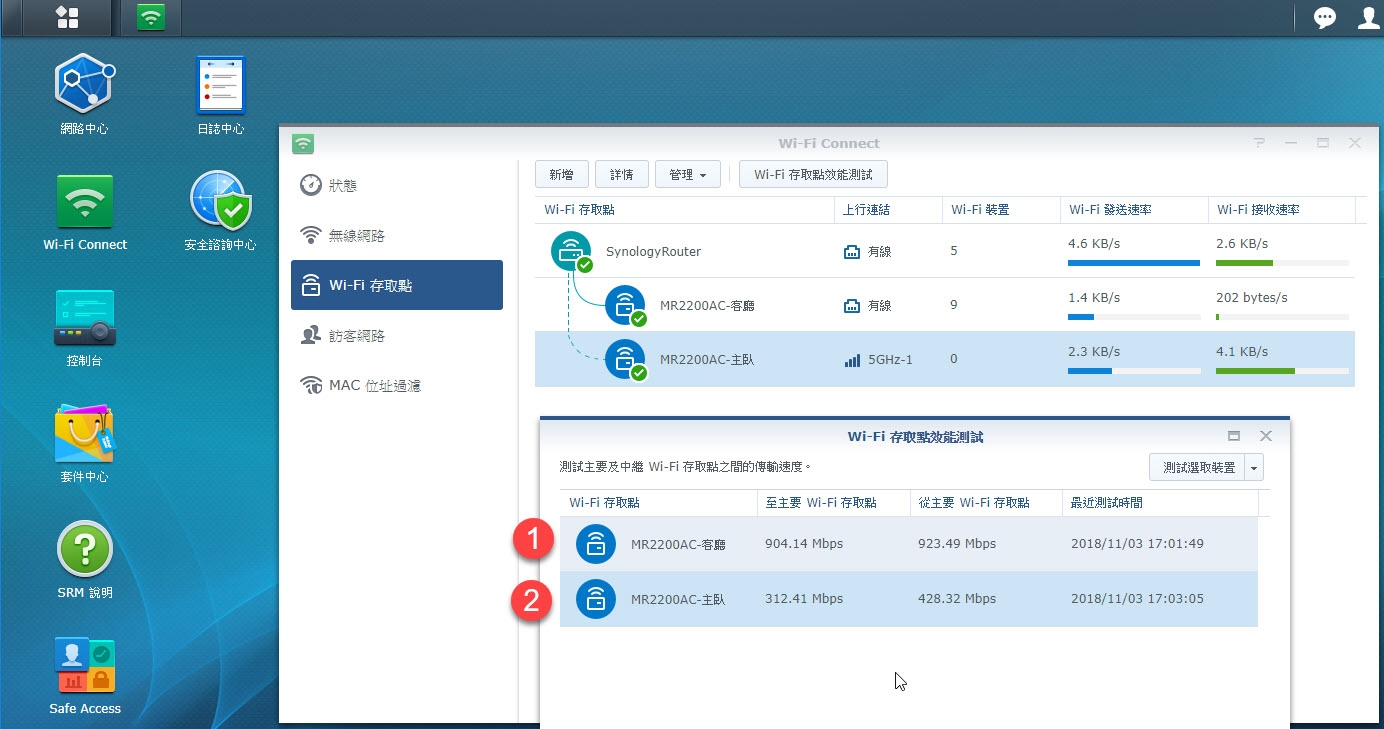
Task: Click the 904.14 Mbps value
Action: click(x=804, y=544)
